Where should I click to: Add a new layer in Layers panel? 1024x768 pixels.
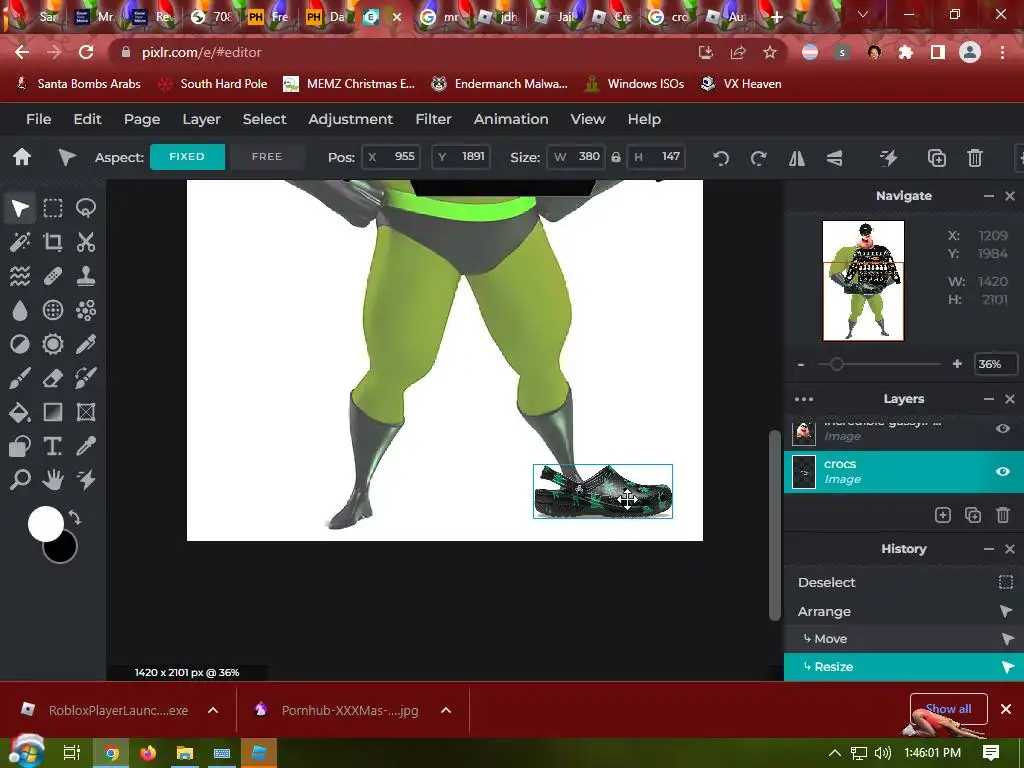pyautogui.click(x=942, y=515)
